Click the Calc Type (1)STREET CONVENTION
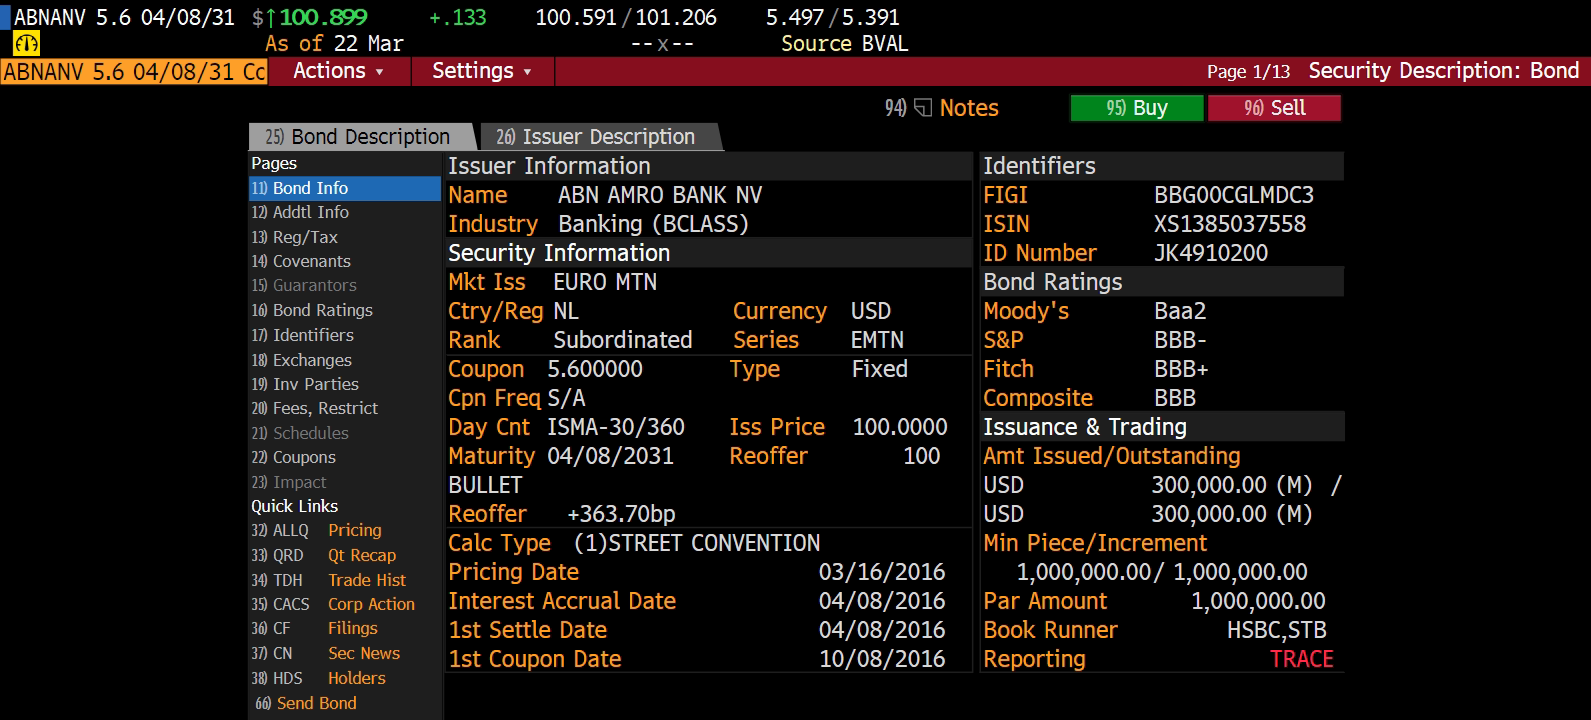1591x720 pixels. pyautogui.click(x=697, y=543)
